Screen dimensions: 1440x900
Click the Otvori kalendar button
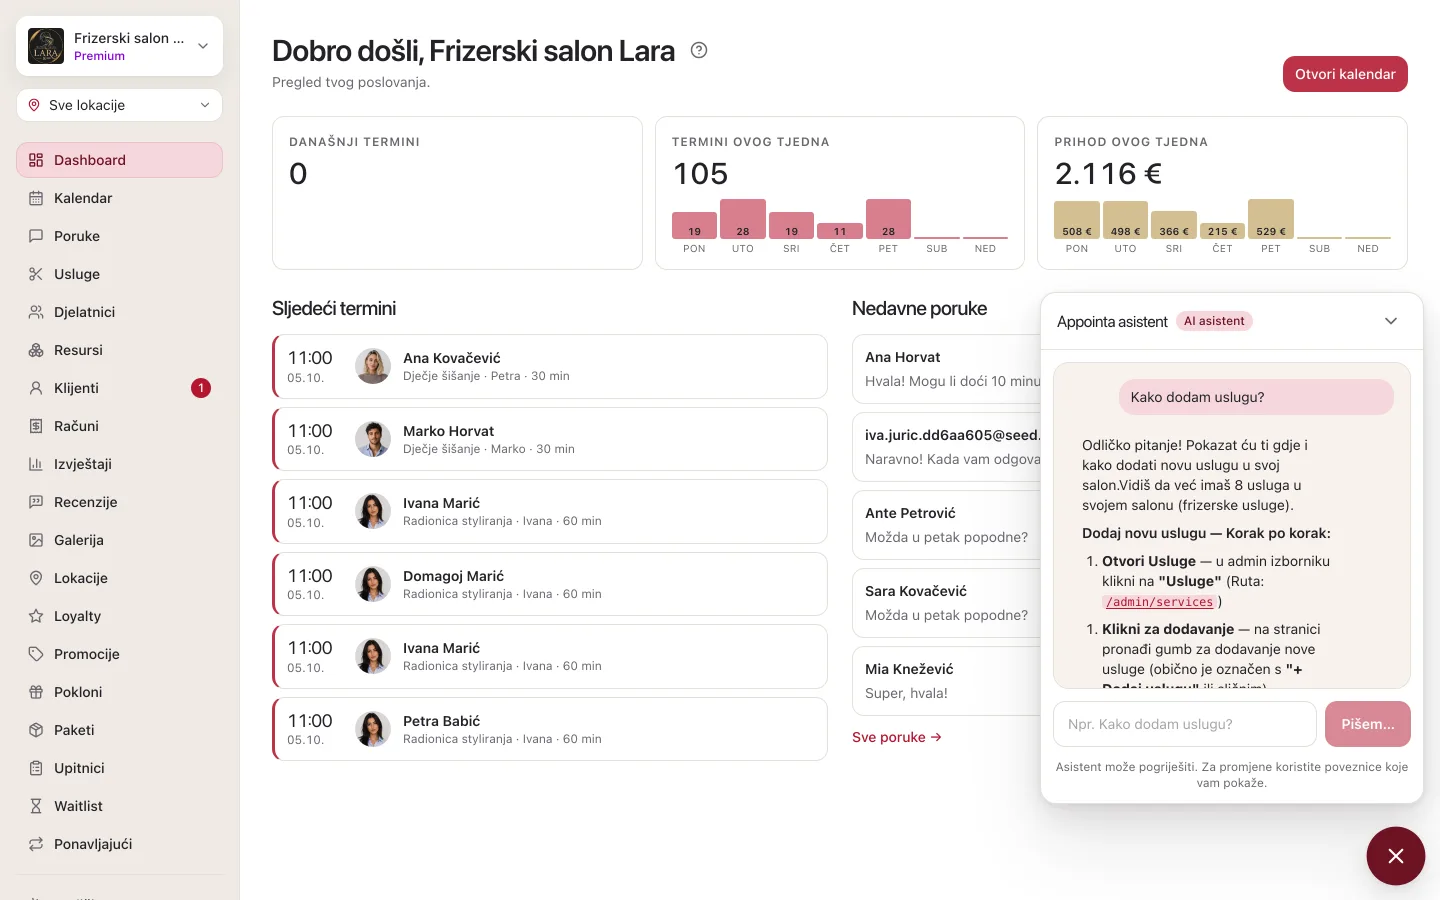click(1345, 74)
